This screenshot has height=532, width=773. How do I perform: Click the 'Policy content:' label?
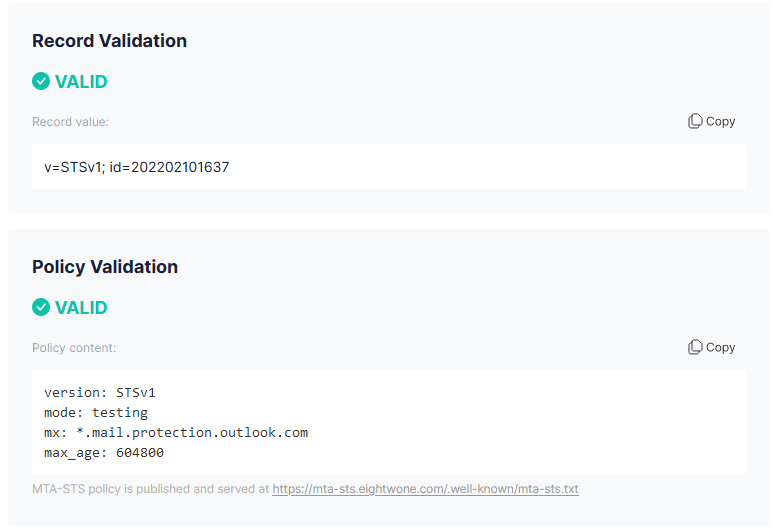click(74, 348)
